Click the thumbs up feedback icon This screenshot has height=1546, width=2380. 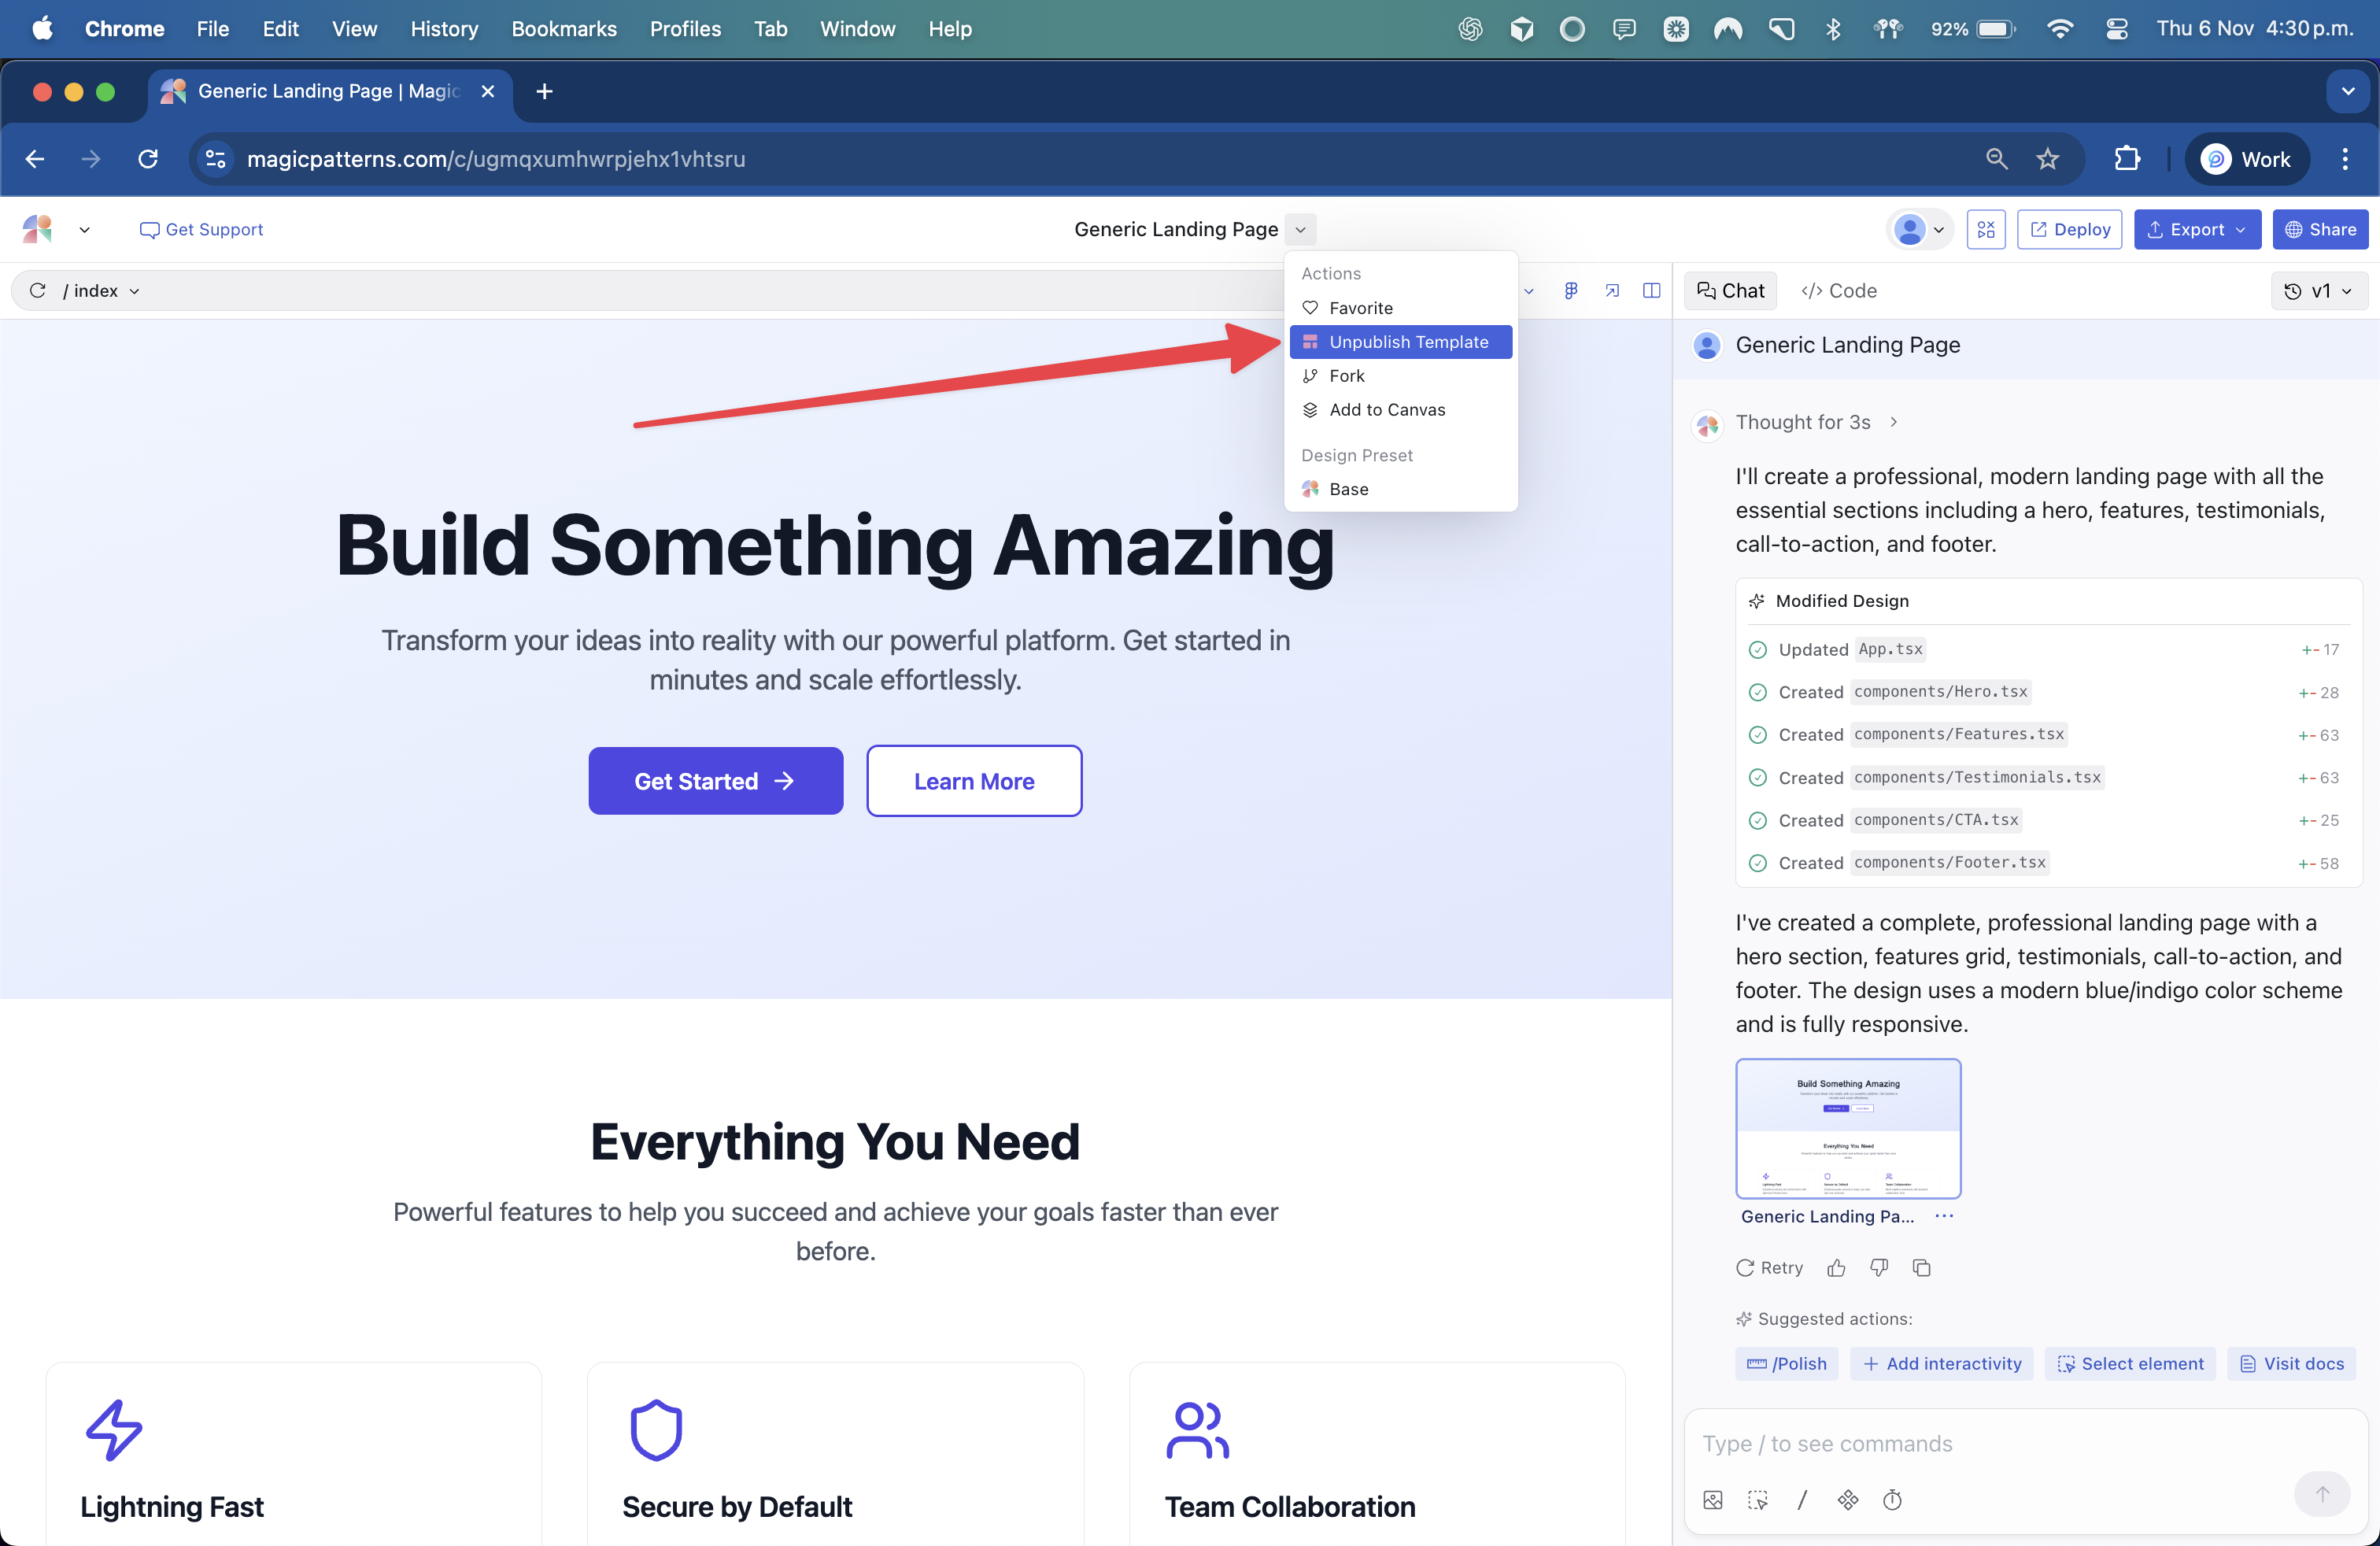[1836, 1268]
